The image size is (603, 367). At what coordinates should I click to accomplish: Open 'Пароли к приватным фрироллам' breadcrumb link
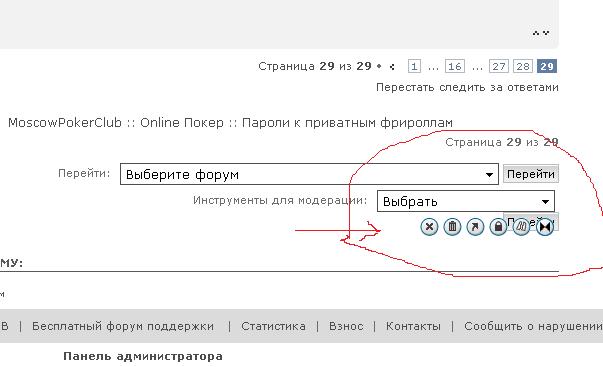347,123
